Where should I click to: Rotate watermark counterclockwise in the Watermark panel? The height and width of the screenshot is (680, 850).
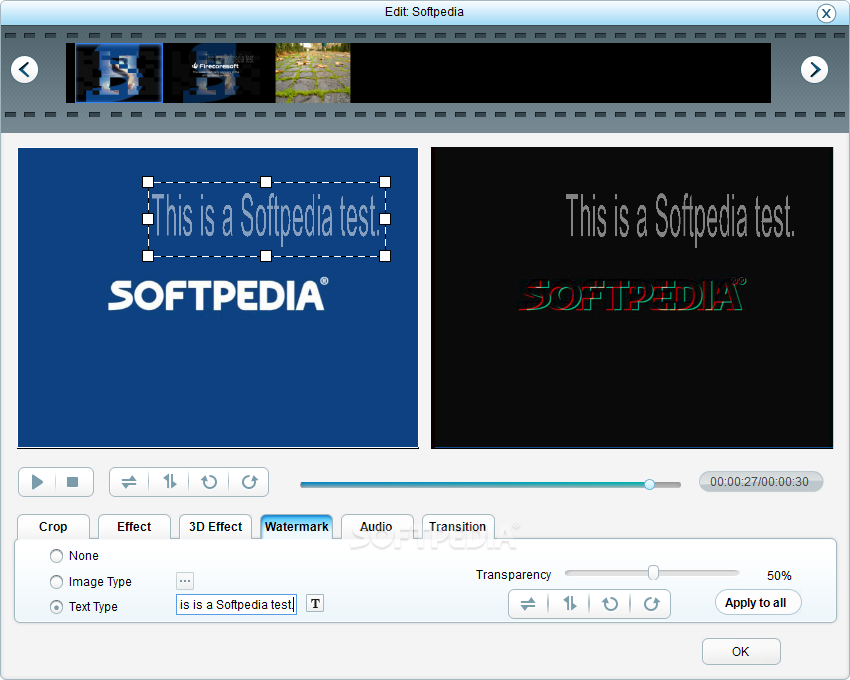click(610, 604)
